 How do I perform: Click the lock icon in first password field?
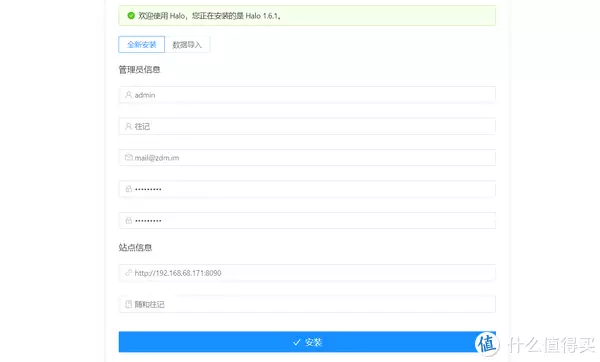[129, 189]
